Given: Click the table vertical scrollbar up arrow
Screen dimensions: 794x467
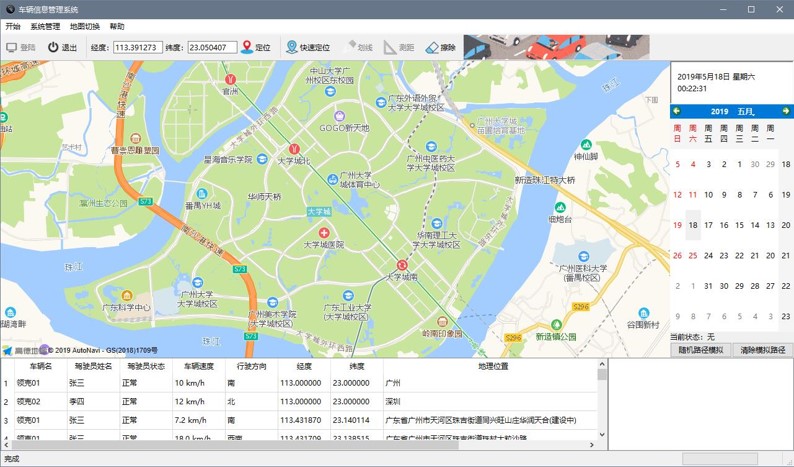Looking at the screenshot, I should point(602,364).
